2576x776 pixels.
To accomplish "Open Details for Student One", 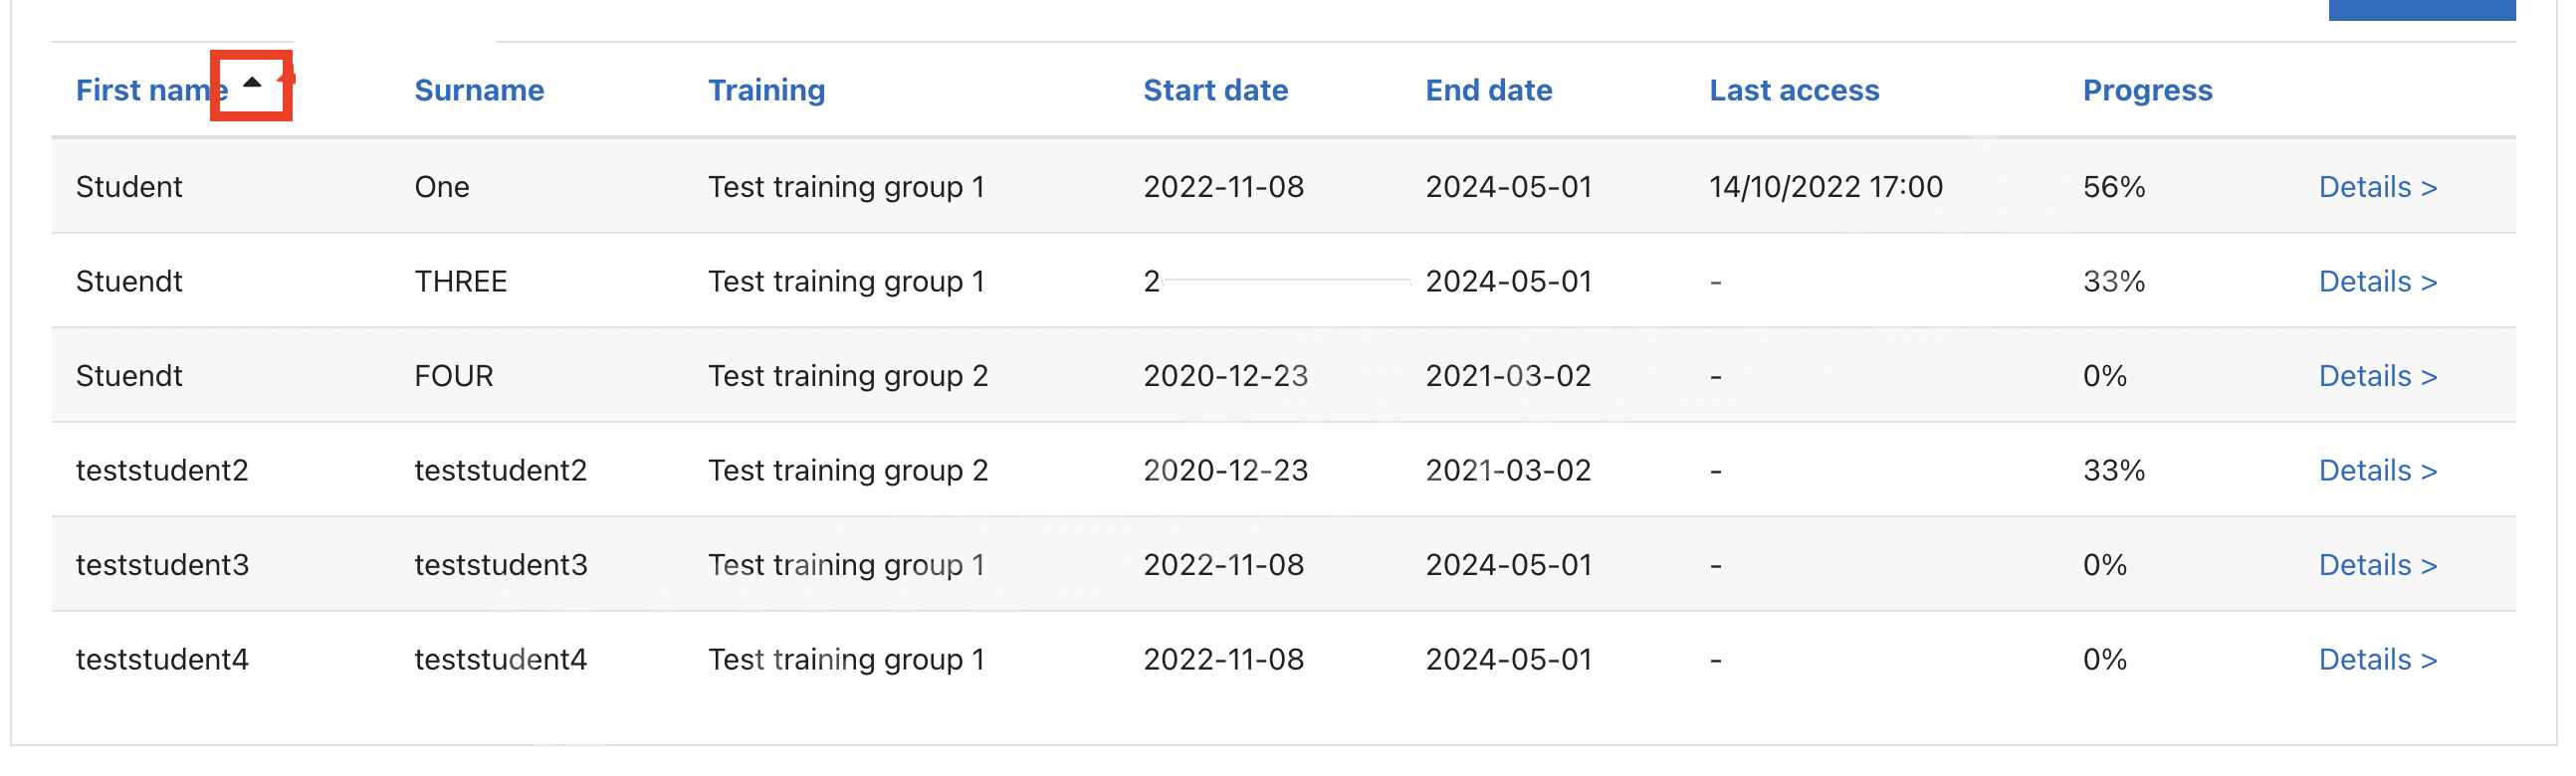I will click(x=2377, y=187).
